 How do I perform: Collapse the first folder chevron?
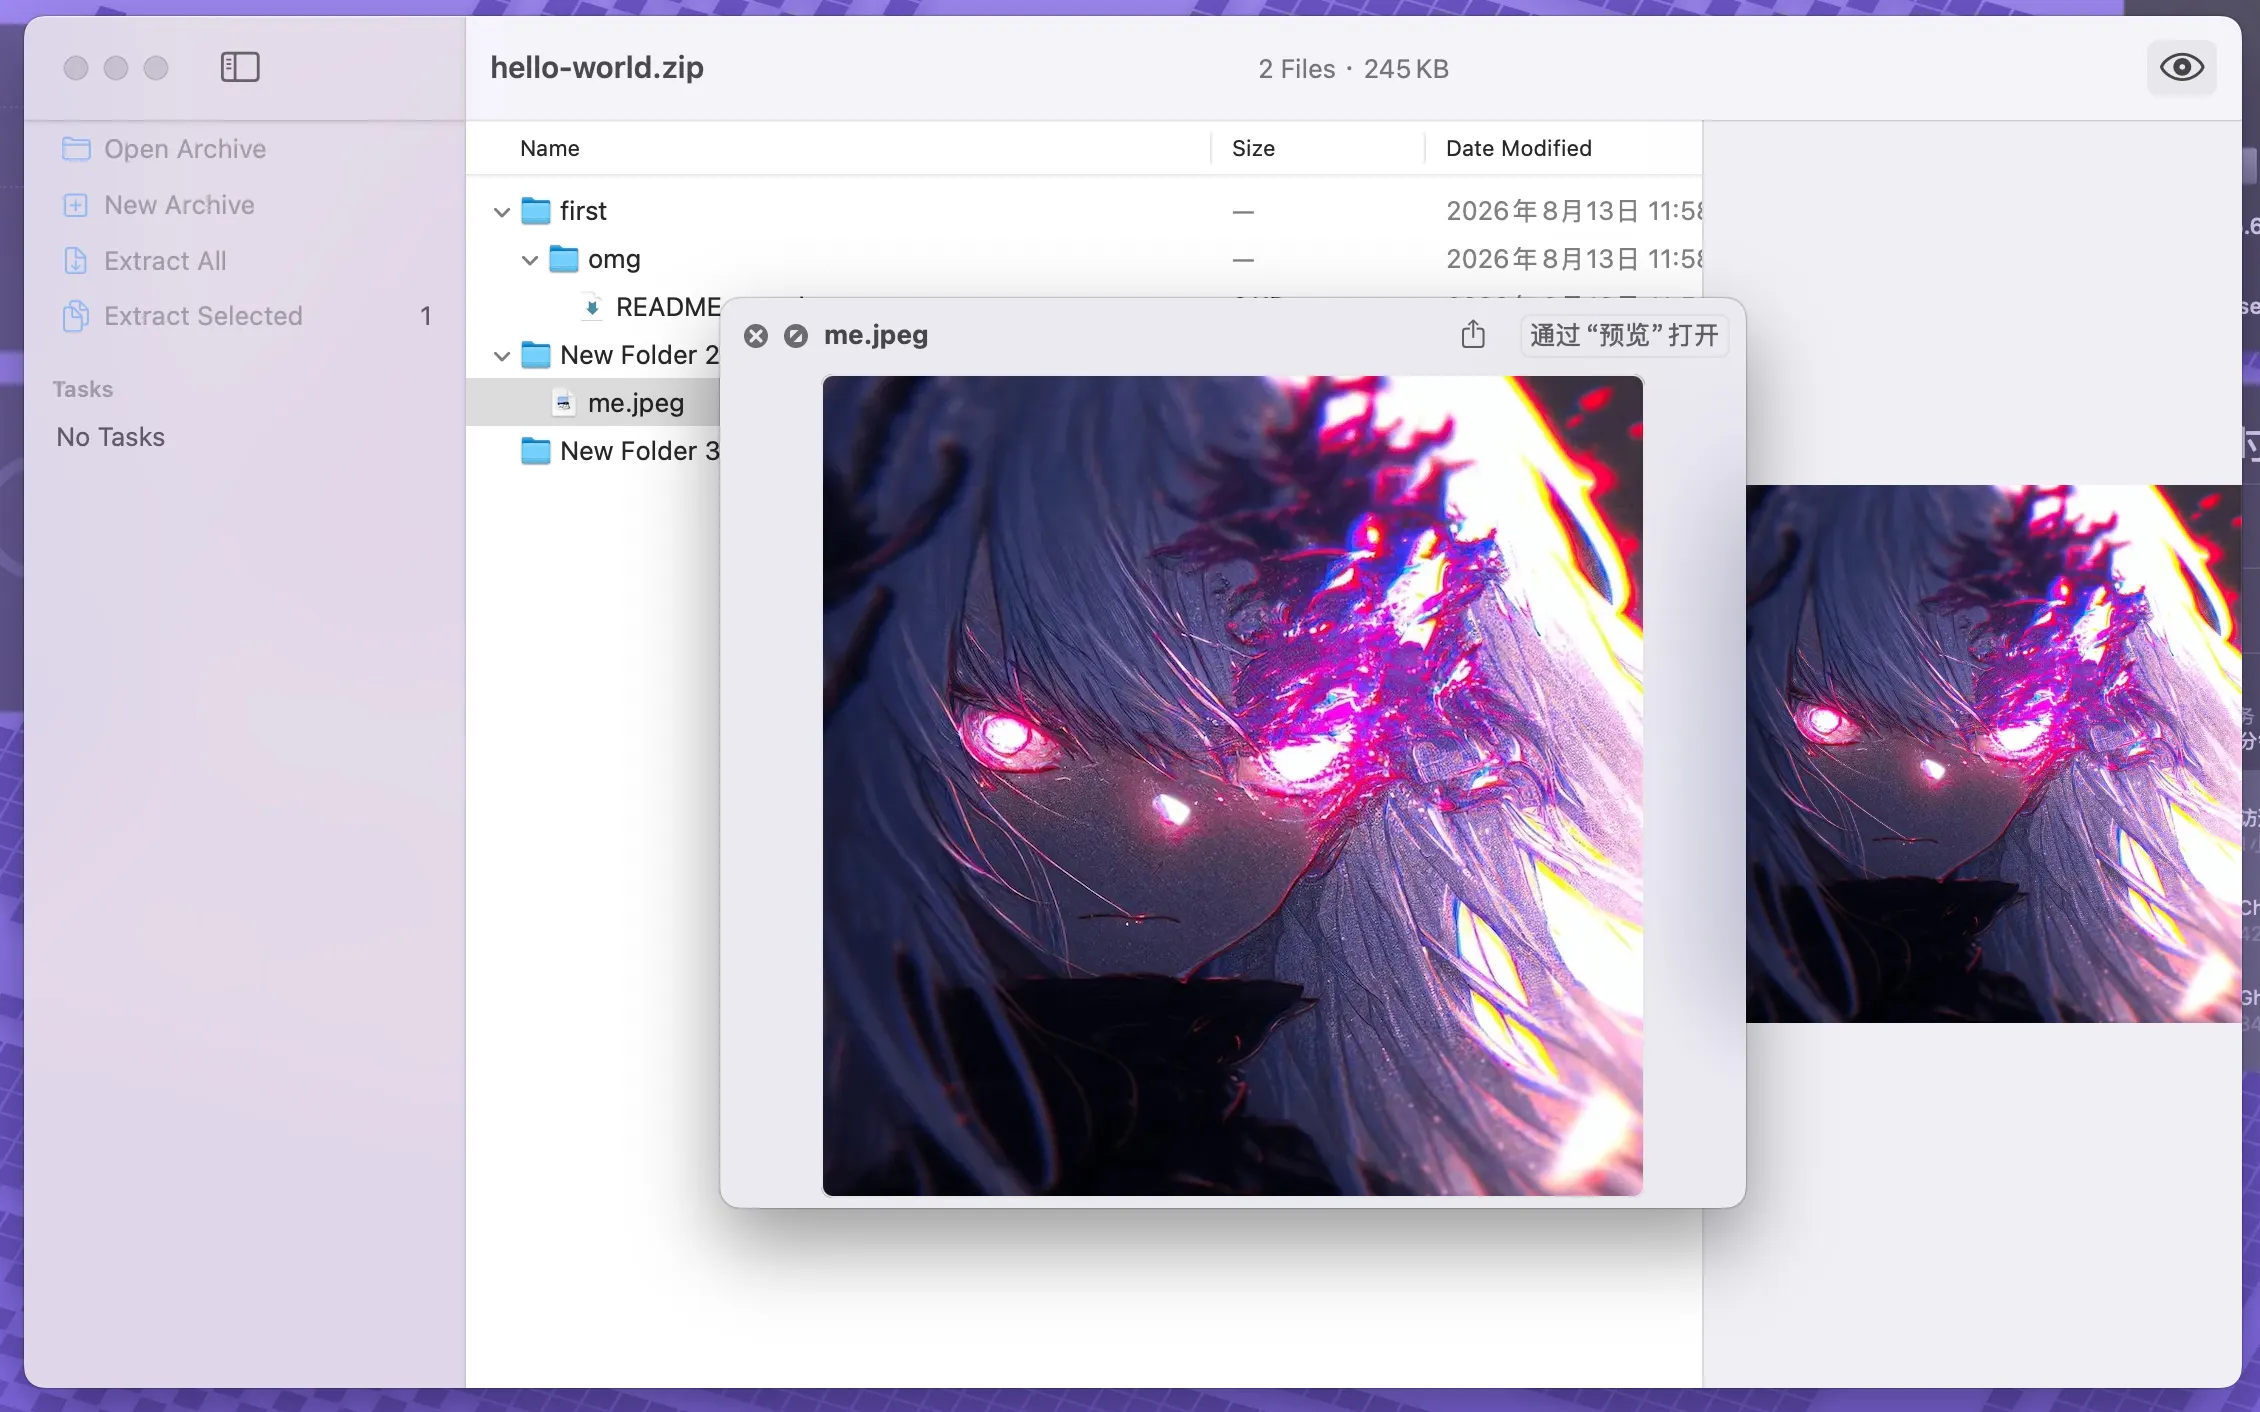502,212
